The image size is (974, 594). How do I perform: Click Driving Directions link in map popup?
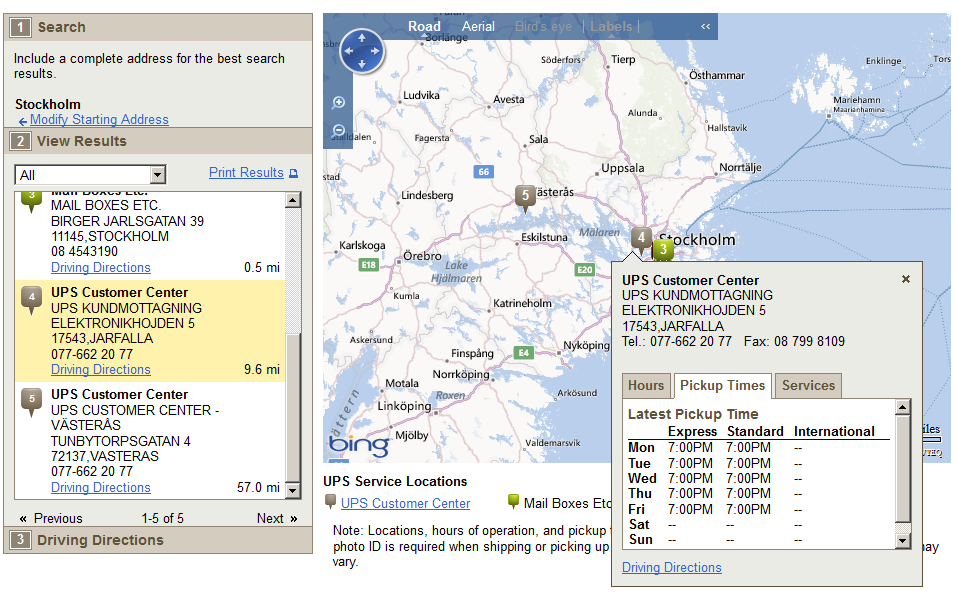coord(671,567)
